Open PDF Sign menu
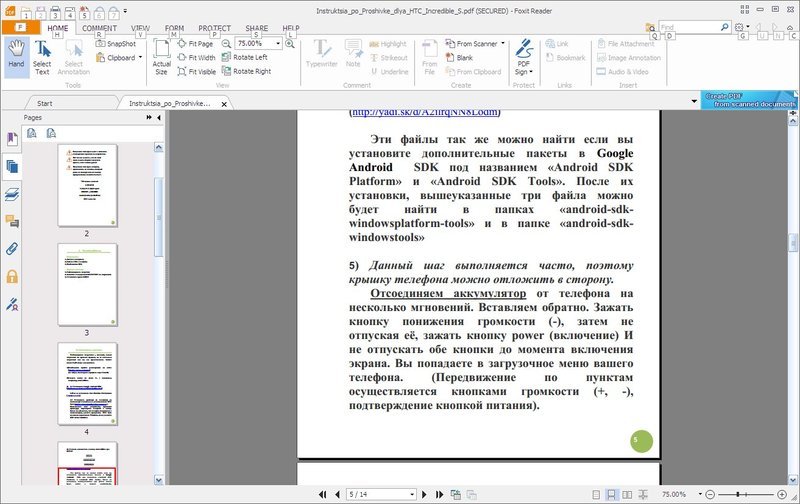 523,57
